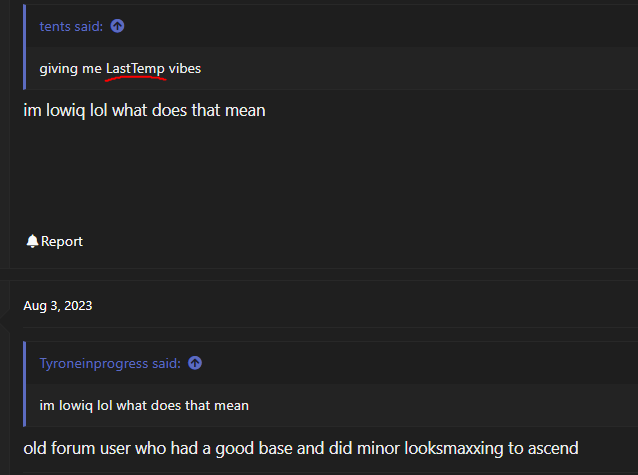Click the word "lowiq" in the first reply
Image resolution: width=638 pixels, height=475 pixels.
point(66,110)
